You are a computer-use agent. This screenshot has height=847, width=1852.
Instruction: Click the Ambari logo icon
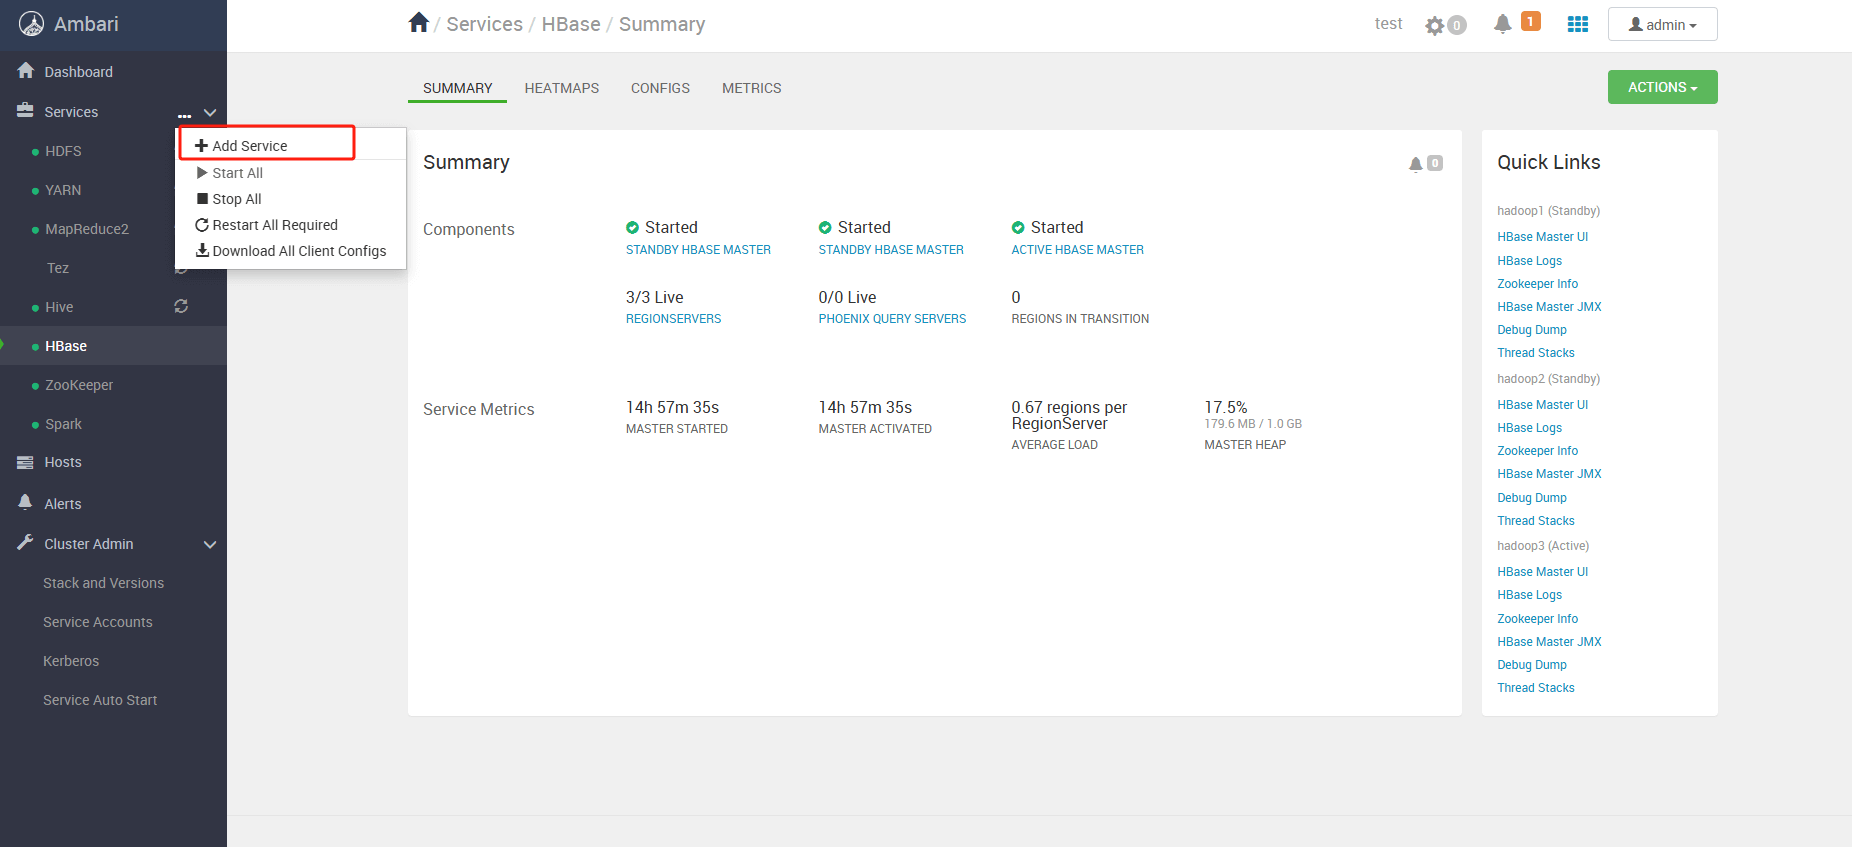[x=31, y=24]
